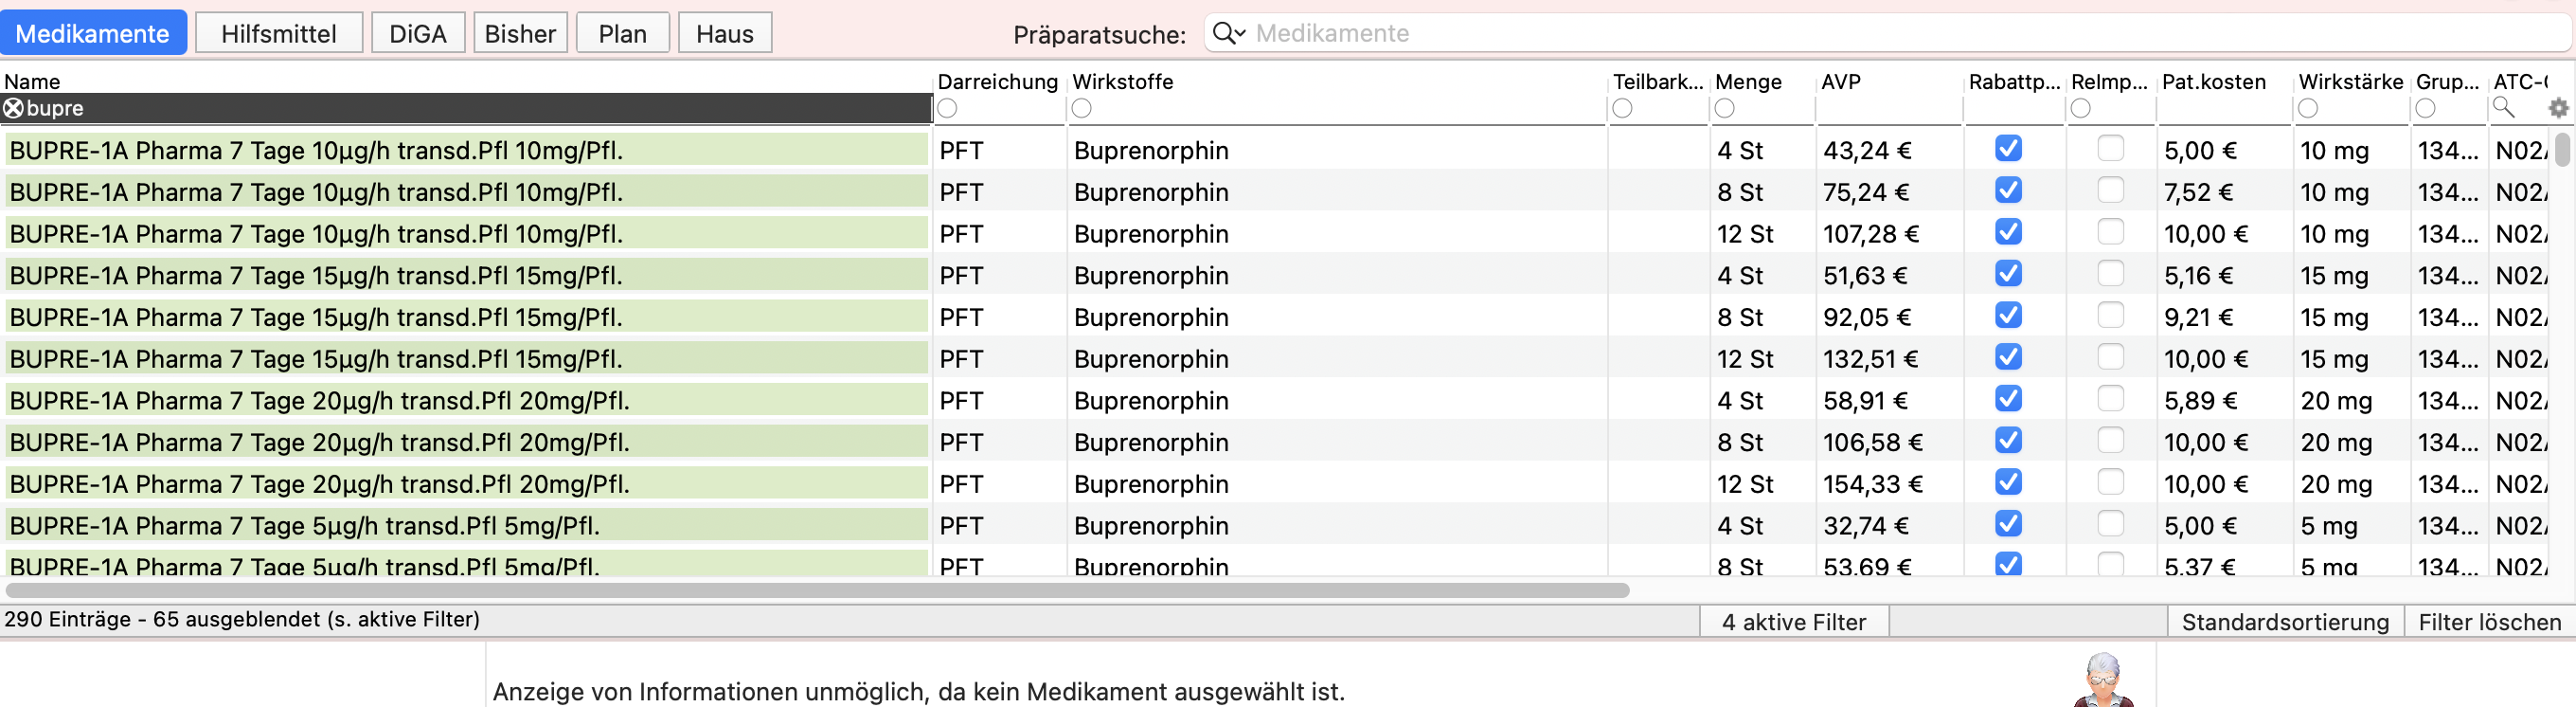Open the Präparatsuche search options magnifier
This screenshot has height=707, width=2576.
click(1229, 33)
